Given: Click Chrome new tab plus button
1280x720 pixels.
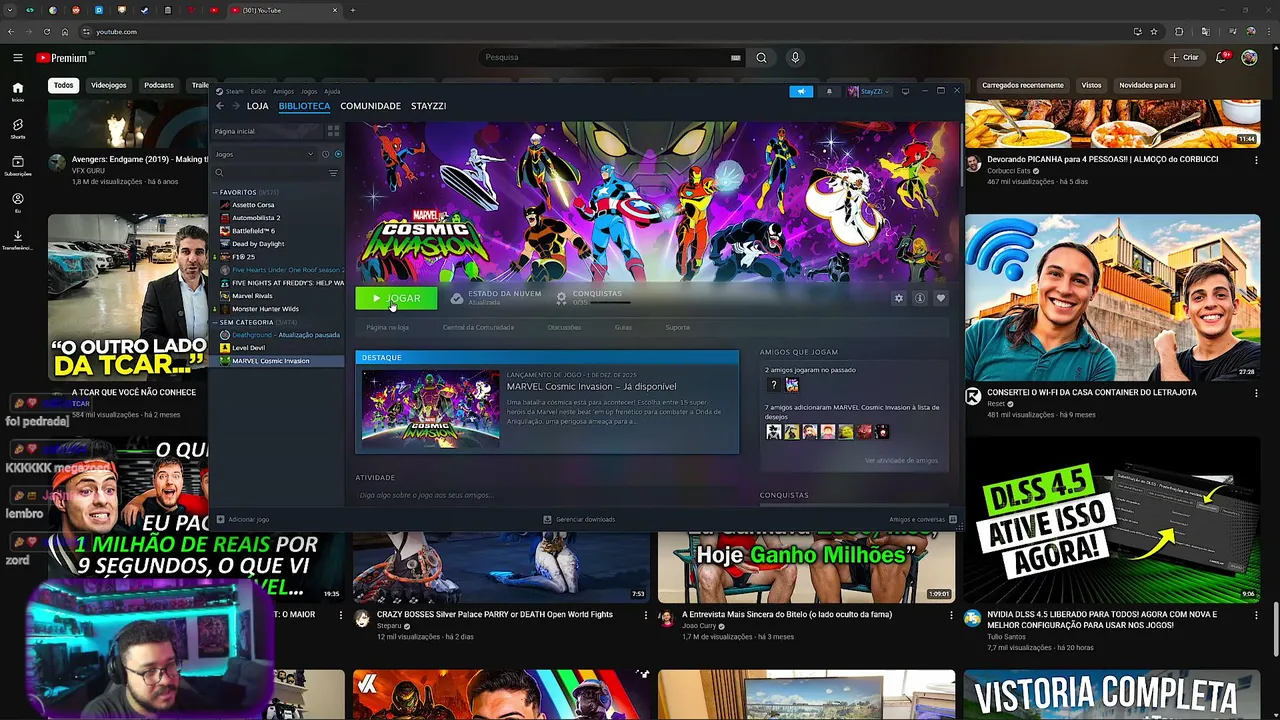Looking at the screenshot, I should coord(352,10).
